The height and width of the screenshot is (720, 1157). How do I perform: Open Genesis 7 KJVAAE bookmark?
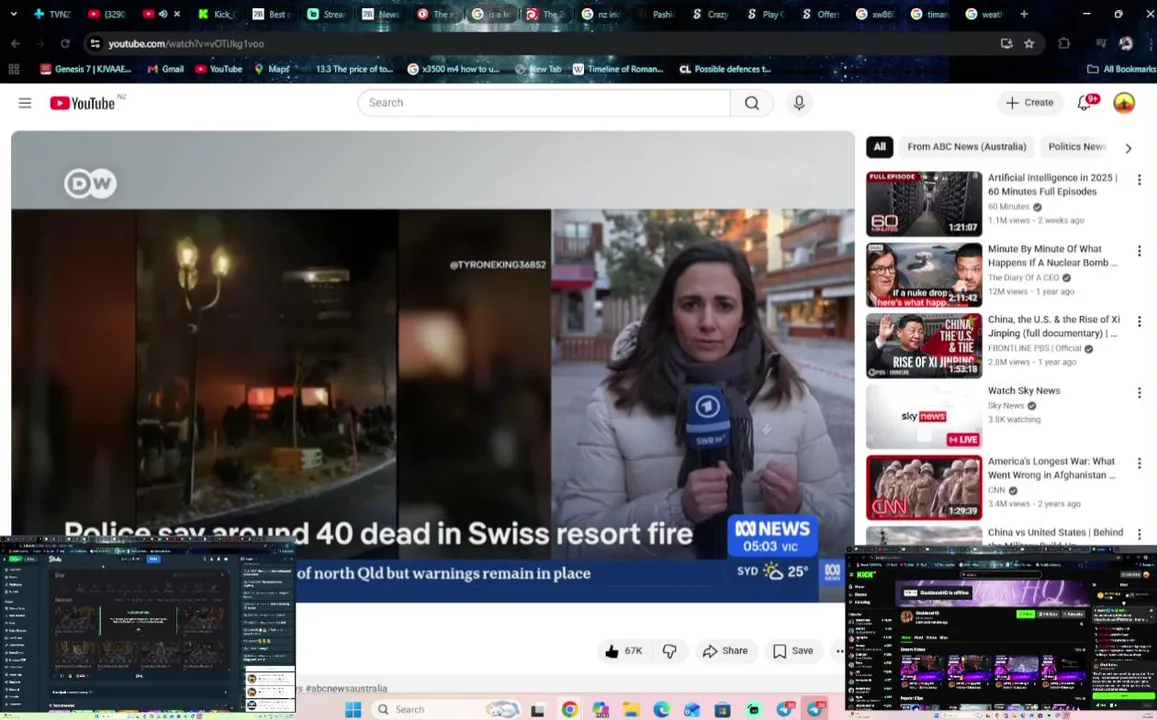click(x=86, y=69)
